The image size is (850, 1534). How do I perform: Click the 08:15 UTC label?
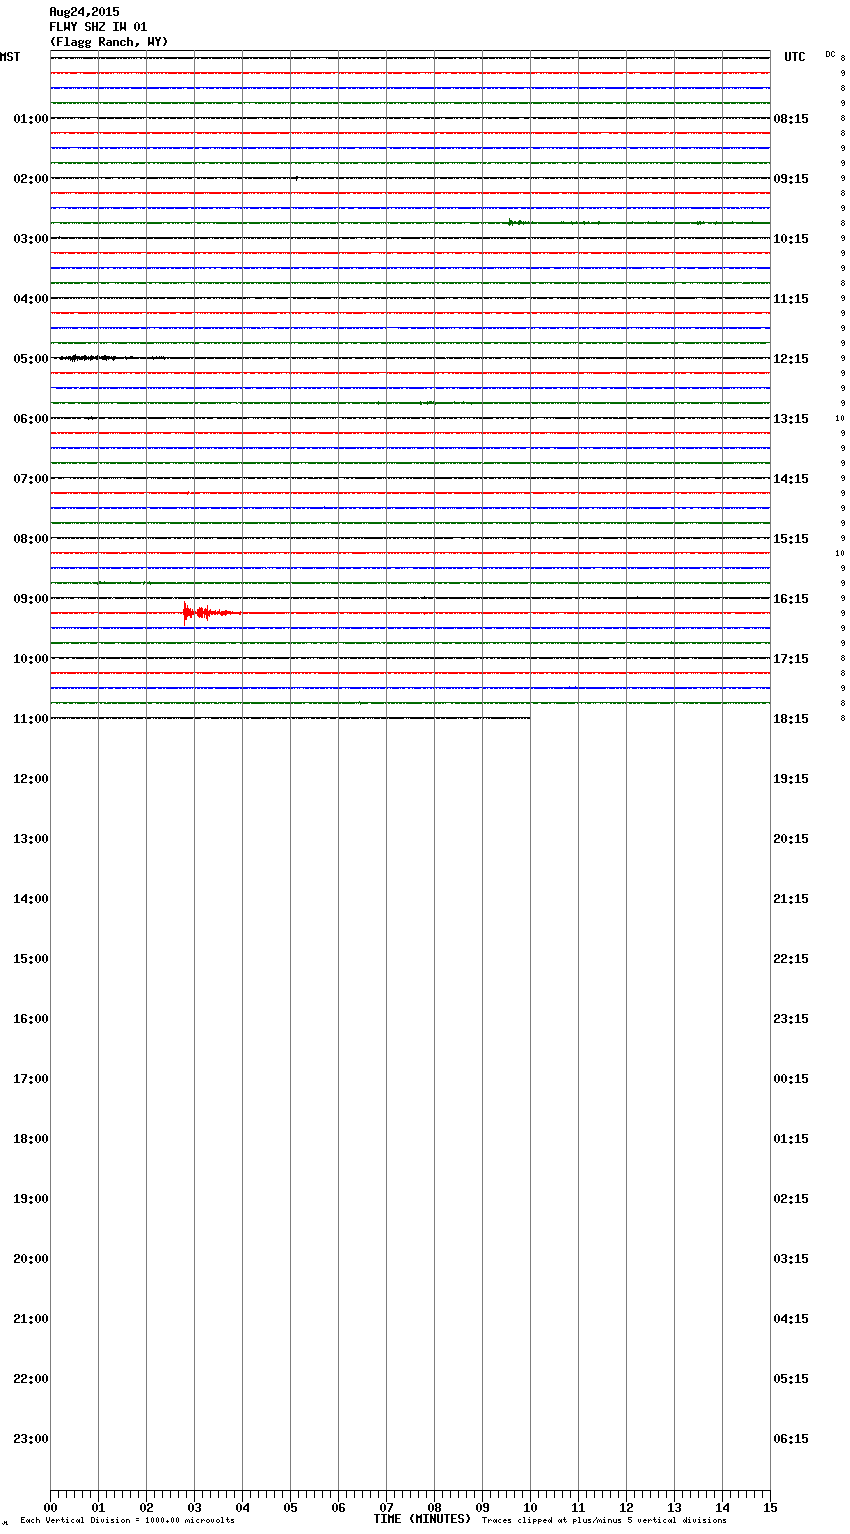coord(791,119)
